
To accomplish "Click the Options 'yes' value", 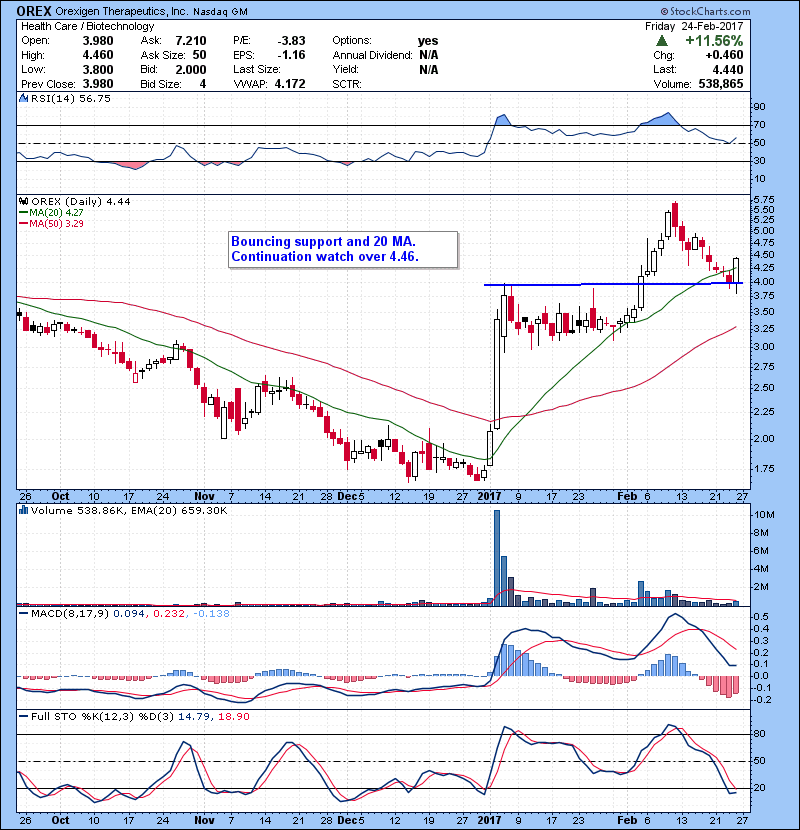I will point(428,41).
